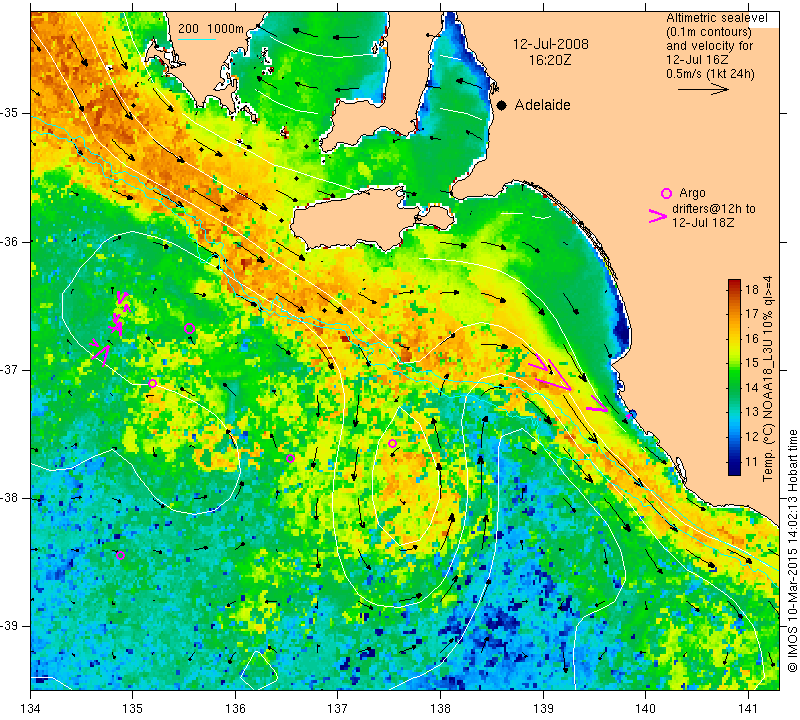Click the '12-Jul 18Z' drifter legend text

pyautogui.click(x=703, y=223)
